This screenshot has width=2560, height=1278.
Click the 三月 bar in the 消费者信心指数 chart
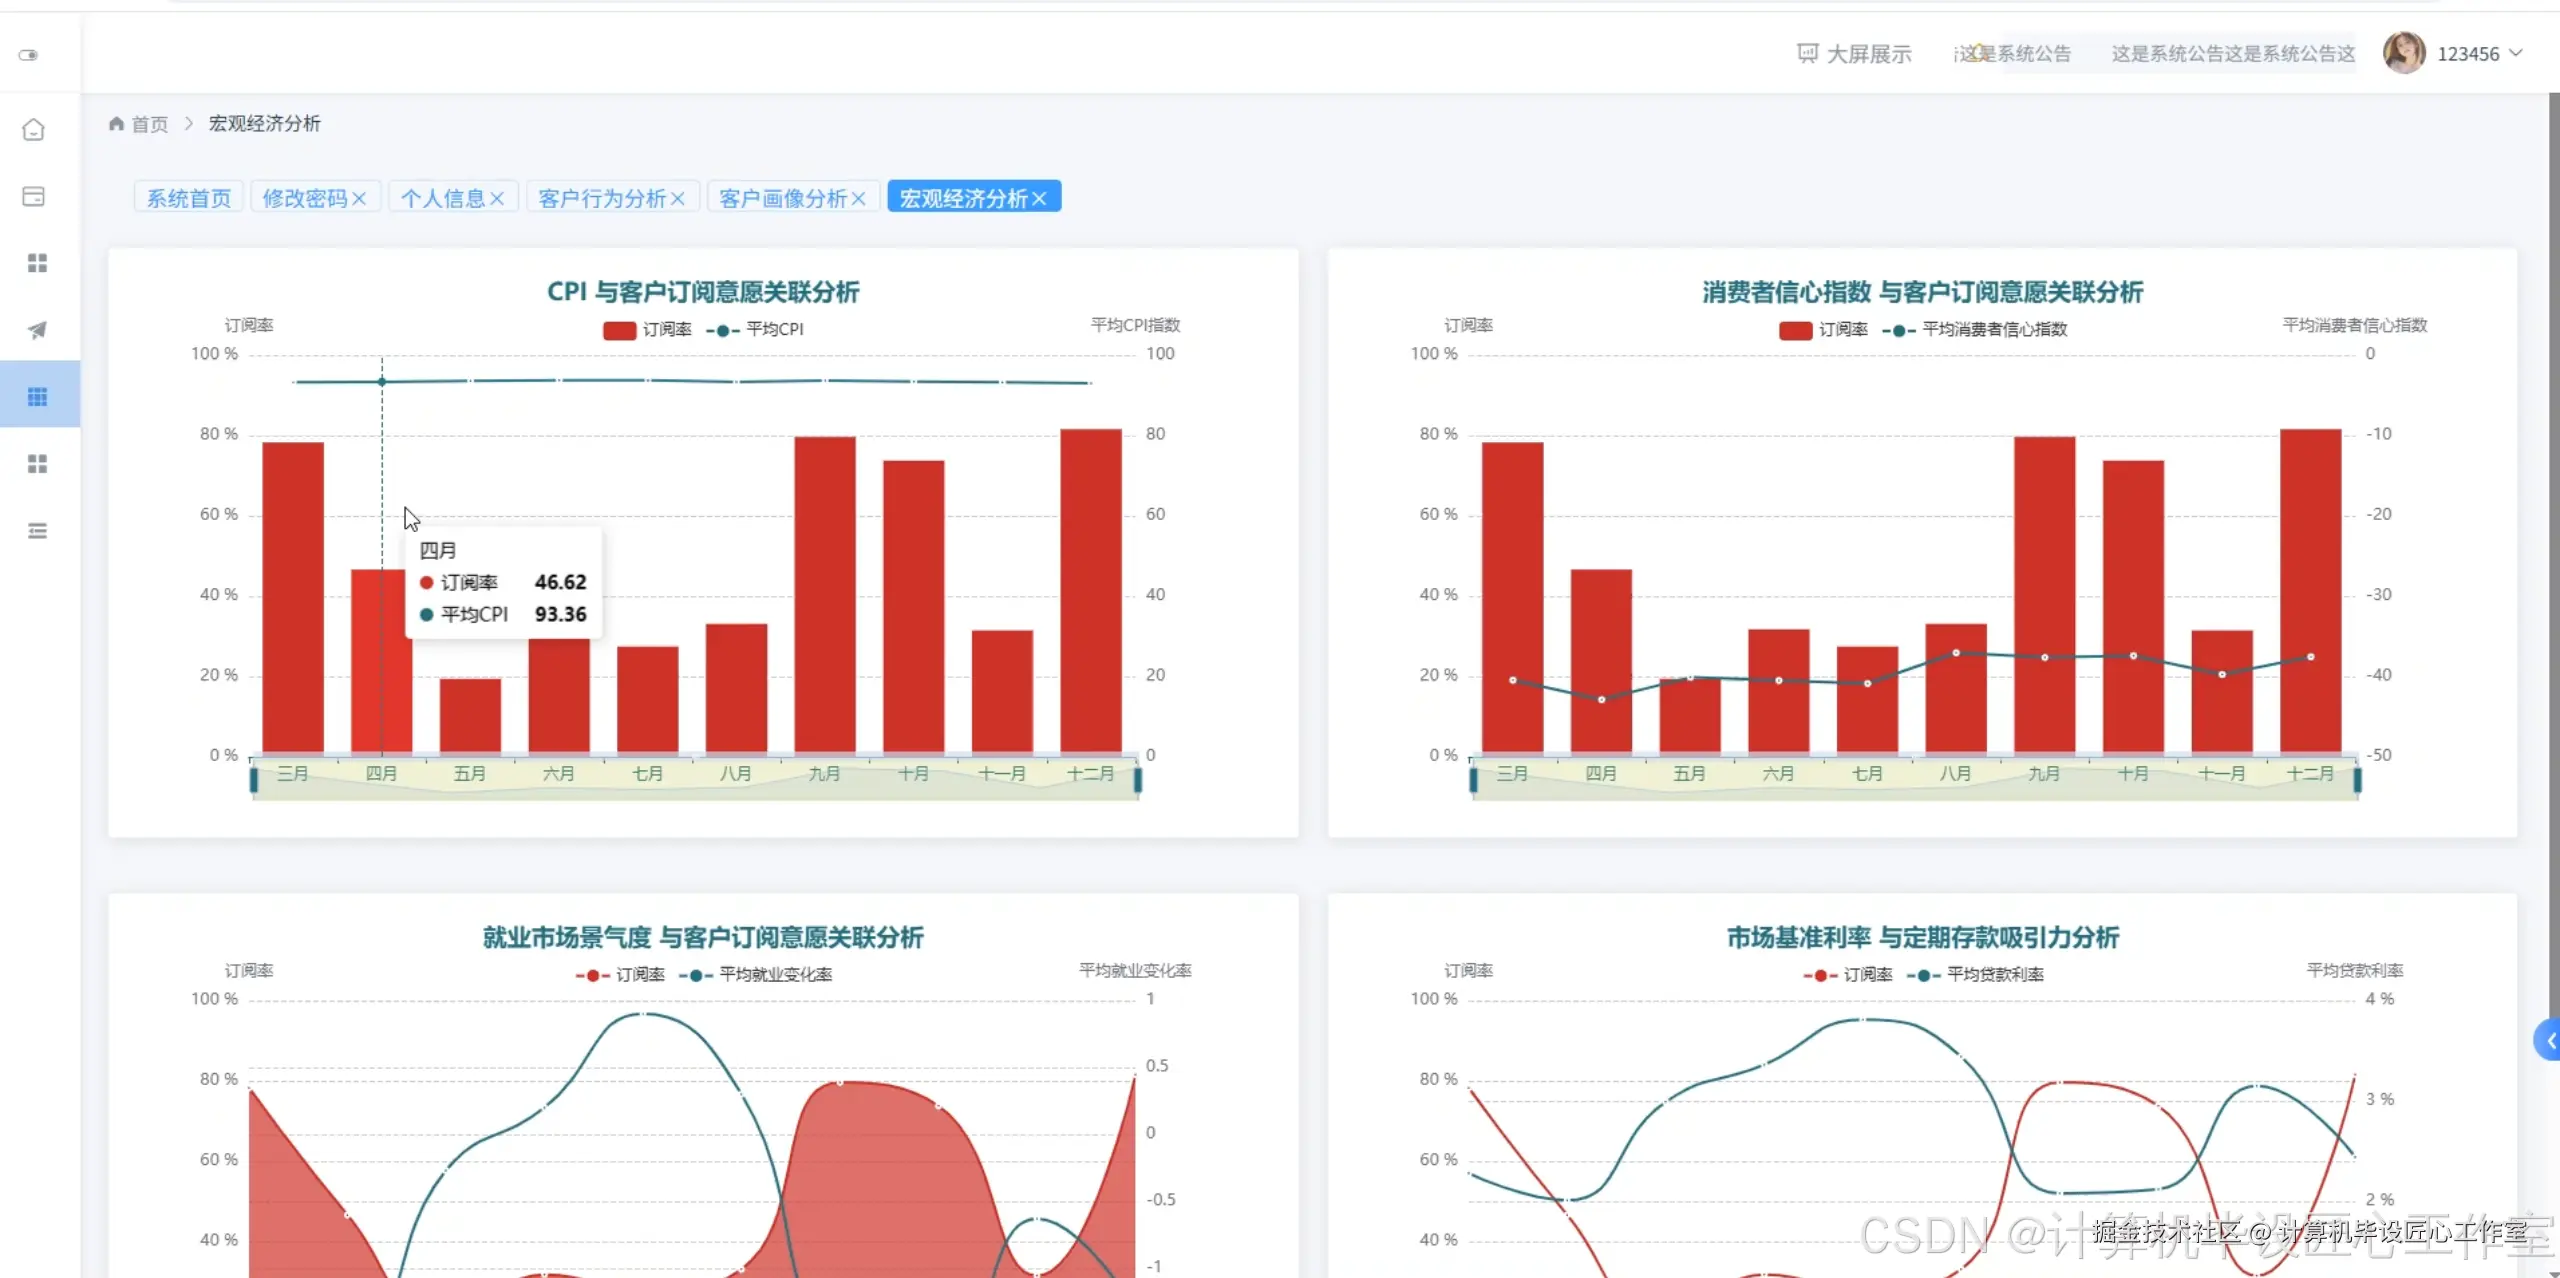point(1513,598)
